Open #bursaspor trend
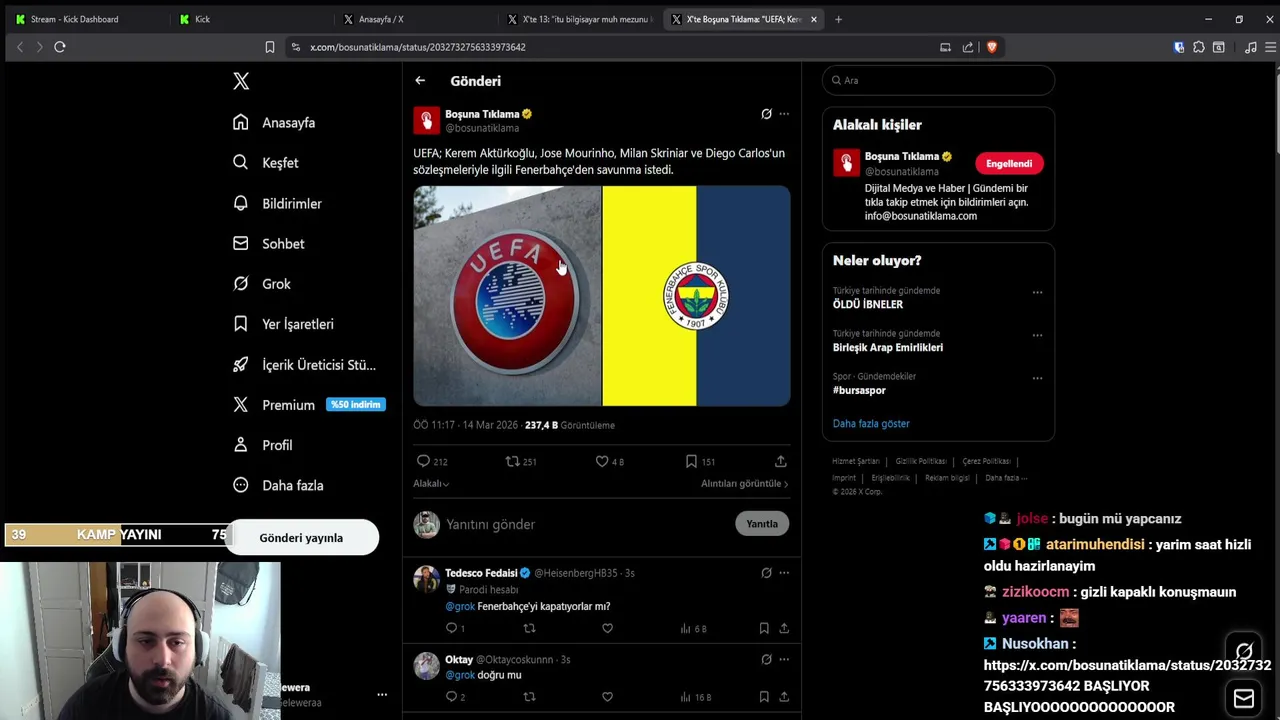1280x720 pixels. (x=859, y=391)
